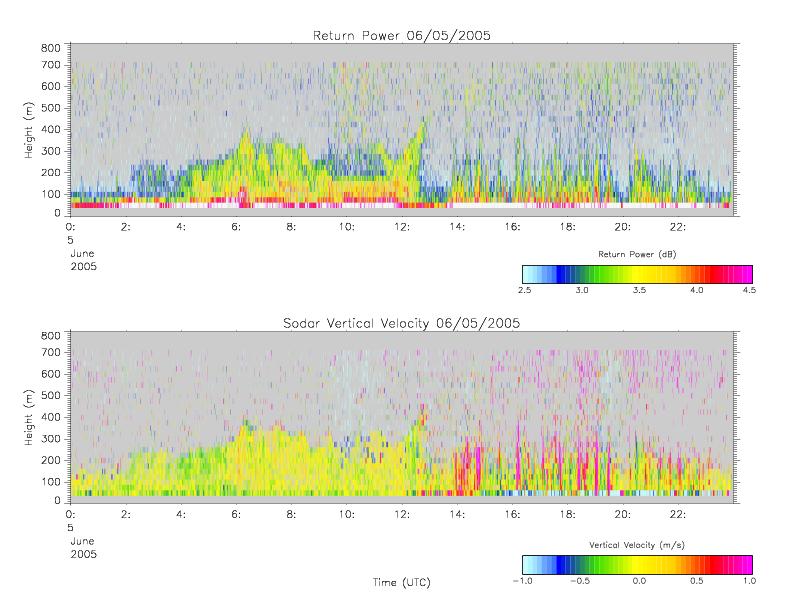This screenshot has width=791, height=611.
Task: Click the 4.5 tick on Return Power colorbar
Action: tap(749, 290)
